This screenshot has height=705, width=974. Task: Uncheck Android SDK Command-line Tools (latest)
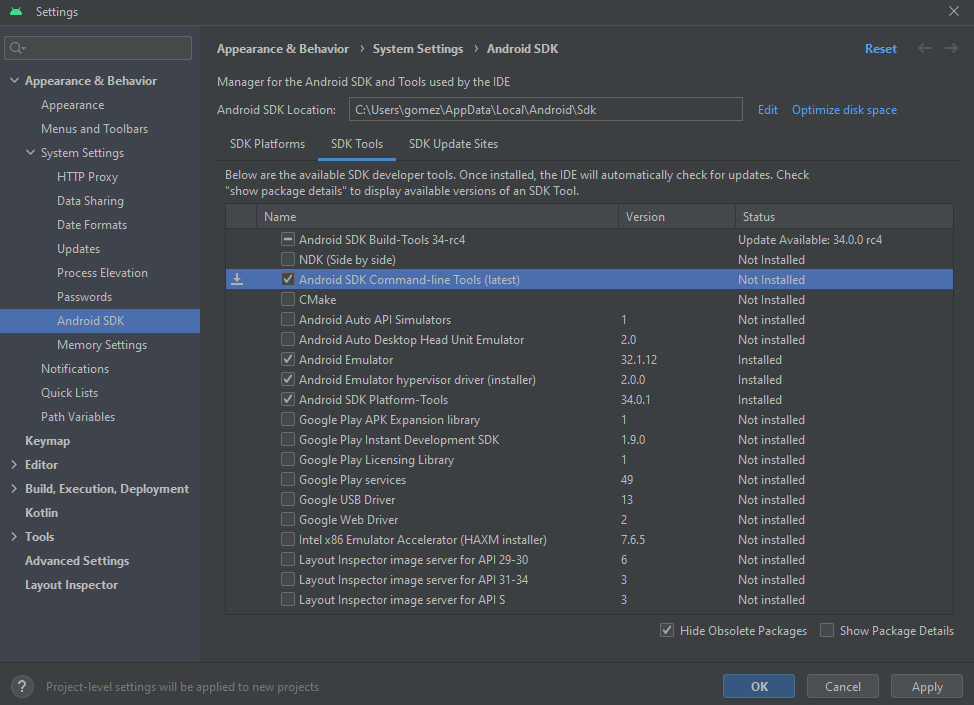pyautogui.click(x=288, y=279)
